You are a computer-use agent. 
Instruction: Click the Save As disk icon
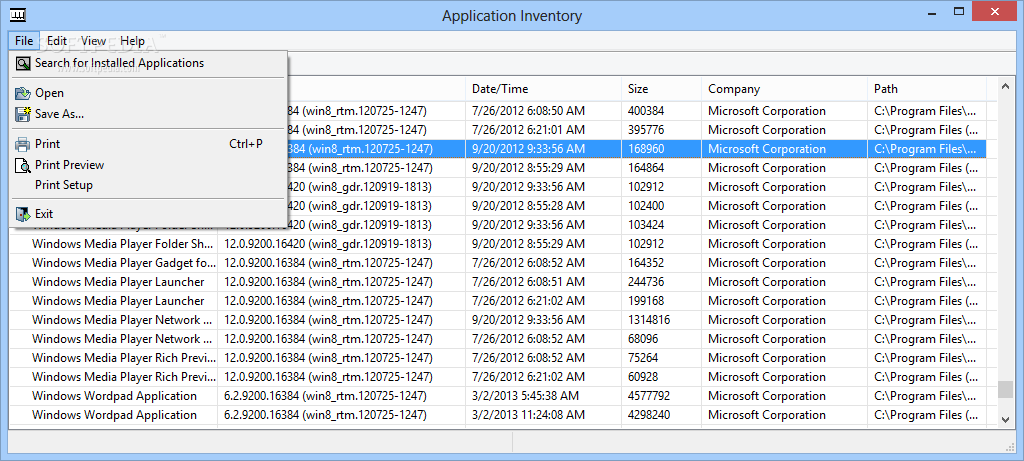pyautogui.click(x=23, y=114)
